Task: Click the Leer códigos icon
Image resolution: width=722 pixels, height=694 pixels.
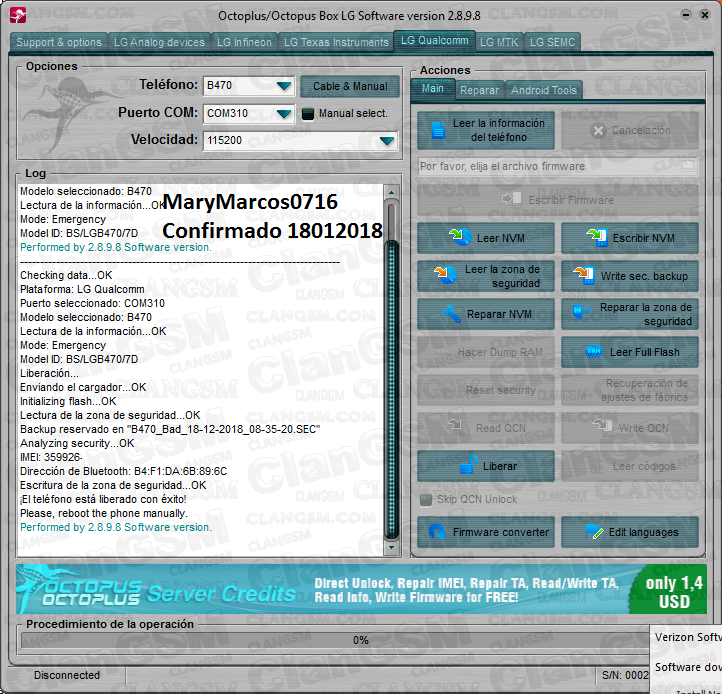Action: click(597, 467)
